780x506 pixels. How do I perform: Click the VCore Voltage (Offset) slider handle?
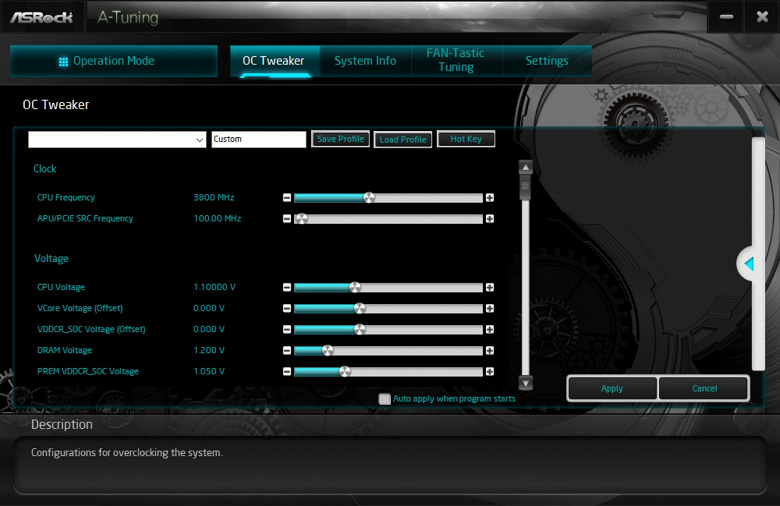coord(360,308)
